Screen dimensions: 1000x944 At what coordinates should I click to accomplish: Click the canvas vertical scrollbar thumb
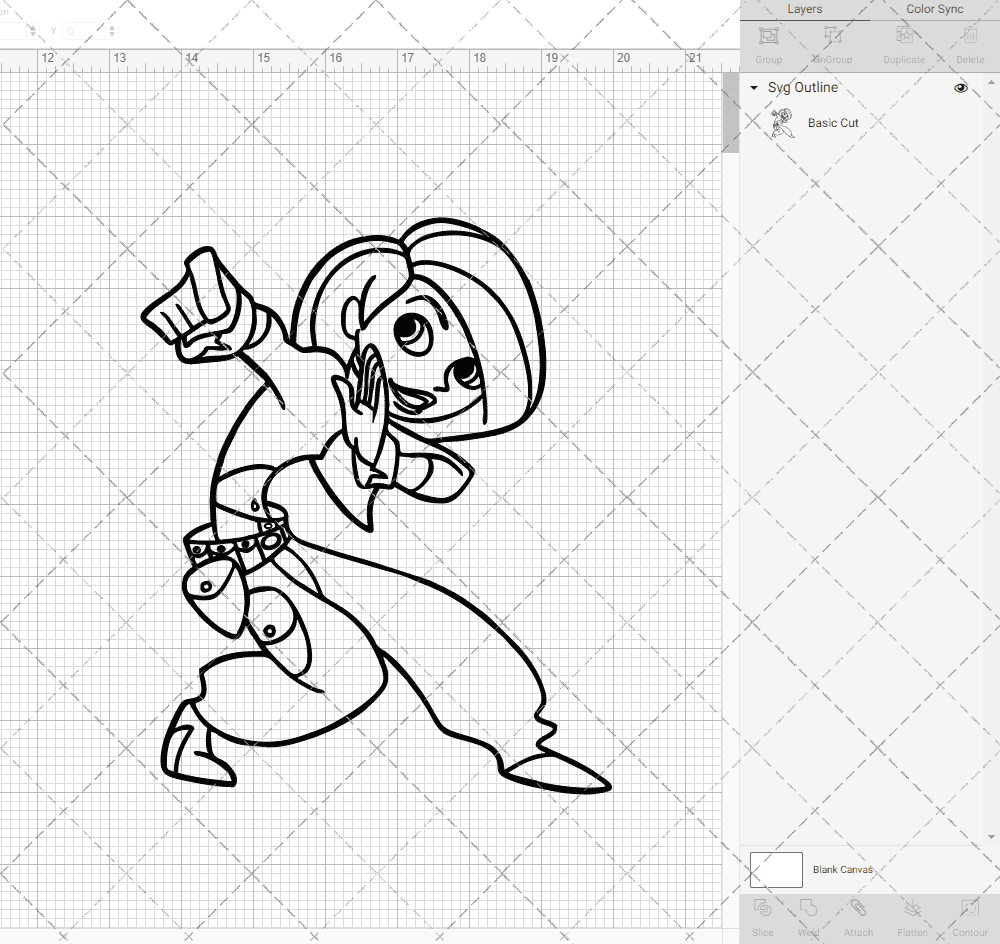tap(730, 112)
